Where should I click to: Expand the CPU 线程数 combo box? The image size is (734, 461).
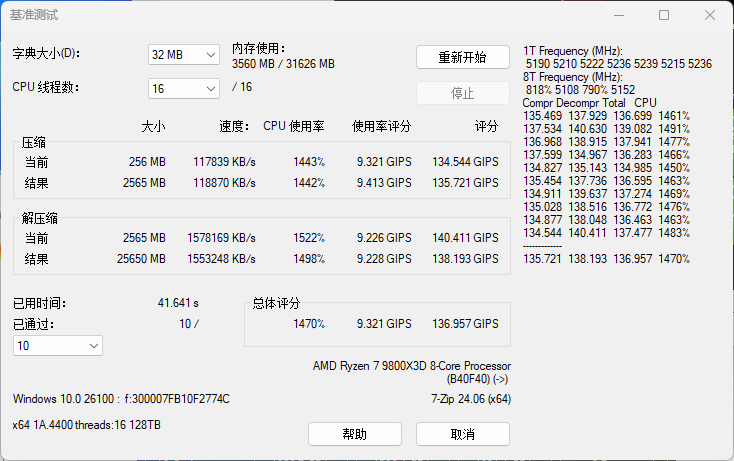click(x=183, y=88)
